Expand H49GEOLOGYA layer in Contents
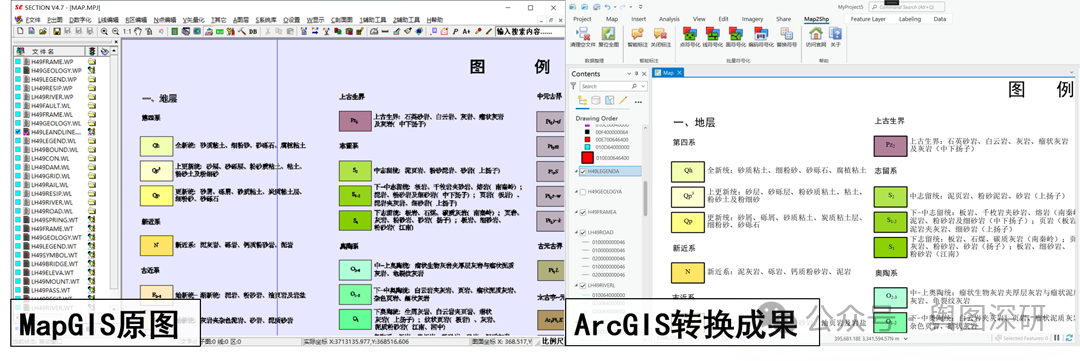 [576, 192]
